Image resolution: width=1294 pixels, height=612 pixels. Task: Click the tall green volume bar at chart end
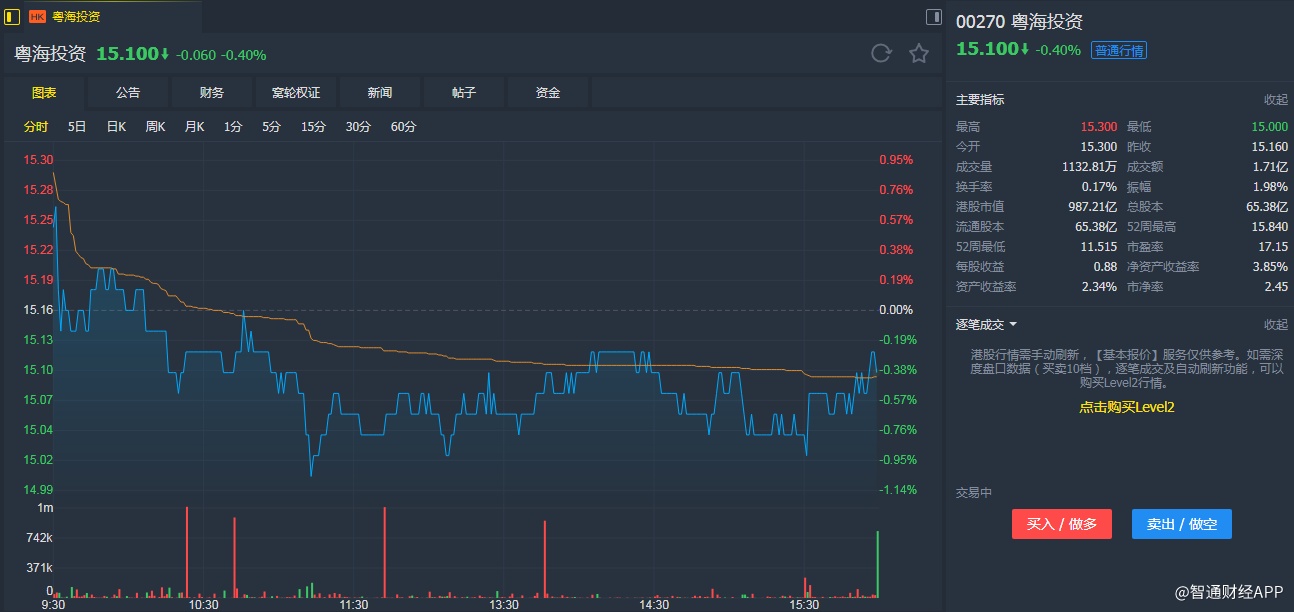878,565
